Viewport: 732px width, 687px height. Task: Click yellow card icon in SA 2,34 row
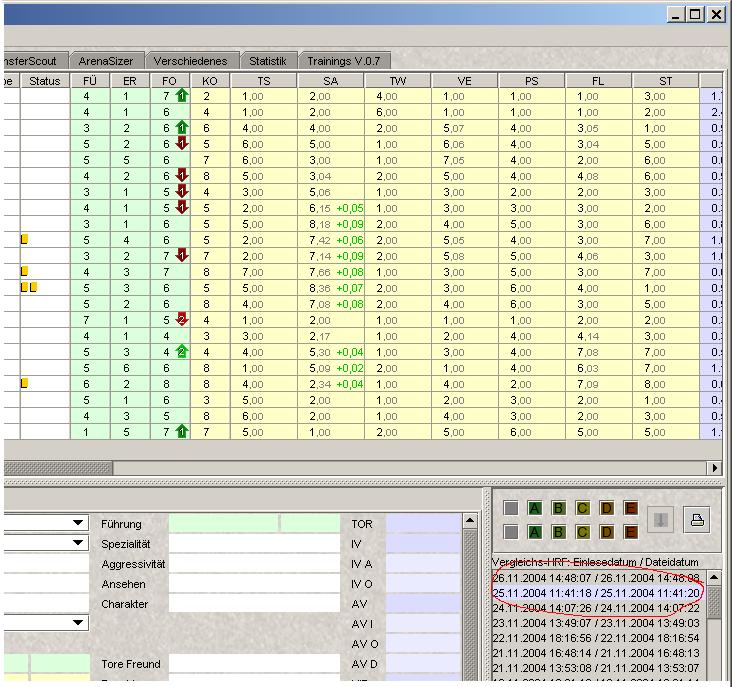tap(25, 383)
